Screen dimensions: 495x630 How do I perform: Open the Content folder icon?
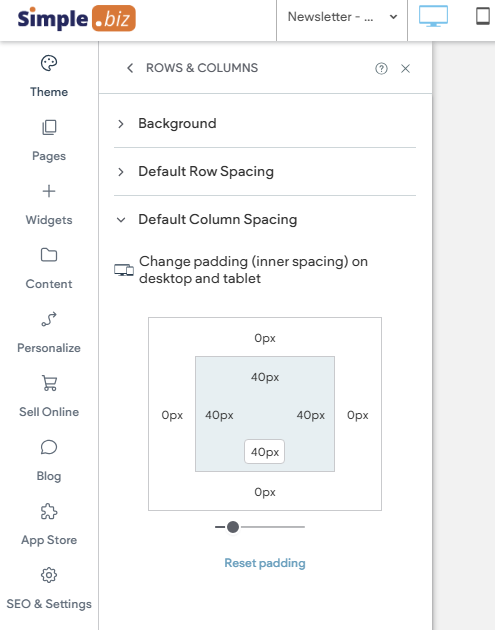click(49, 255)
